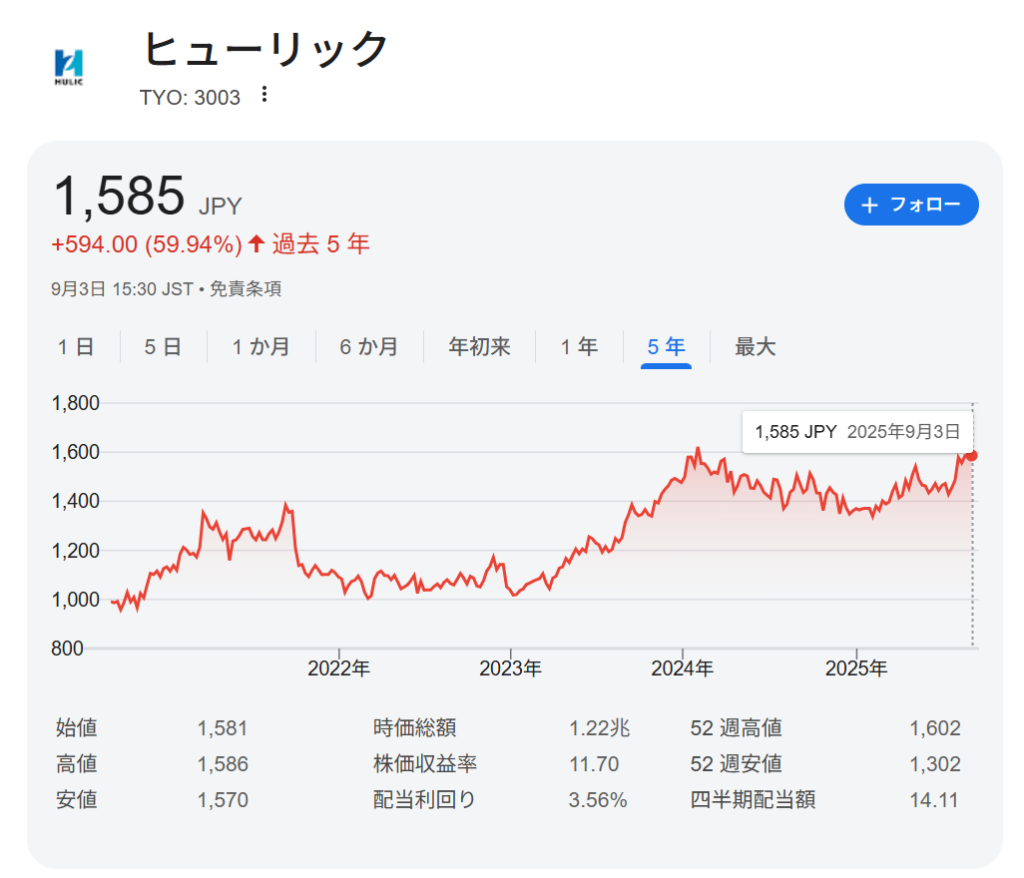Switch to the 1か月 range tab
Image resolution: width=1024 pixels, height=878 pixels.
(x=261, y=347)
